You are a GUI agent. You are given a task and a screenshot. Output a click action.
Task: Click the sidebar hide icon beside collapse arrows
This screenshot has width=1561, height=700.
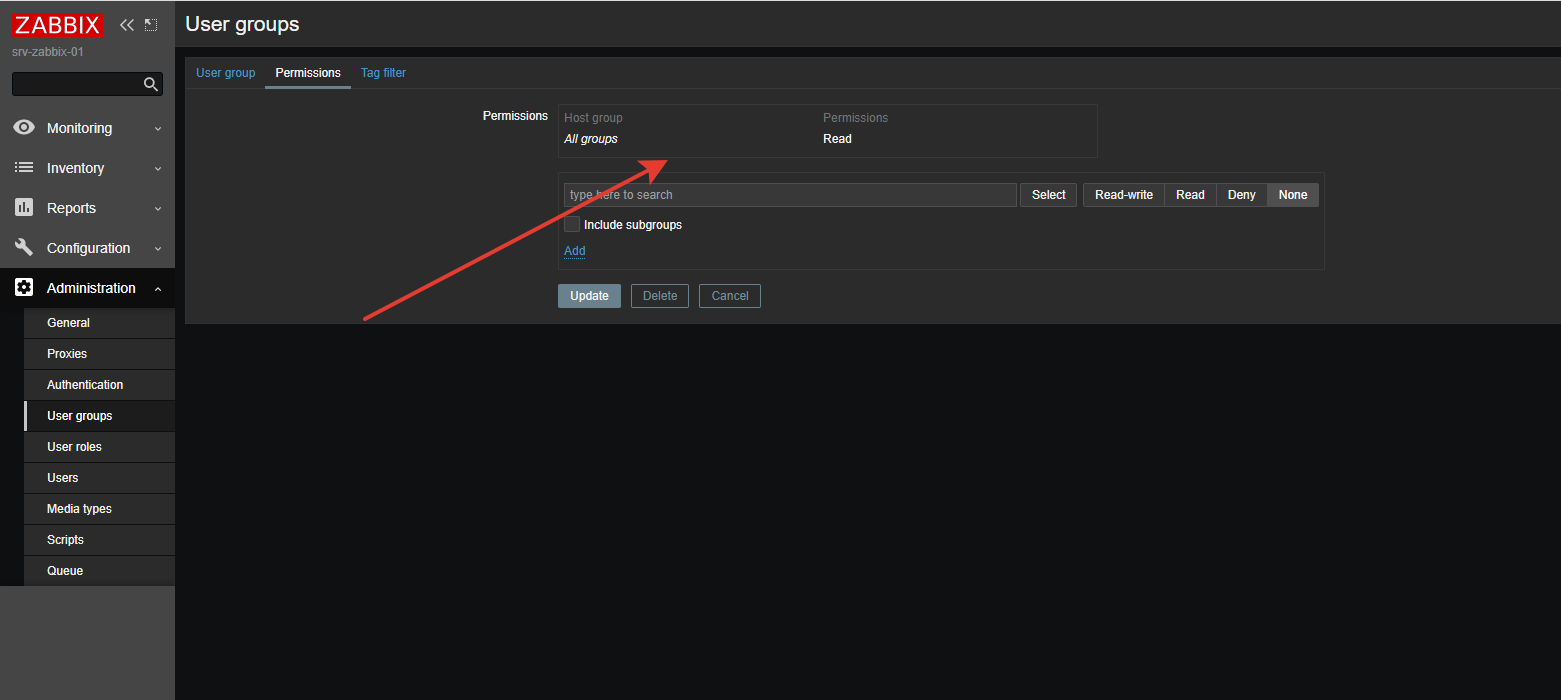click(x=151, y=25)
